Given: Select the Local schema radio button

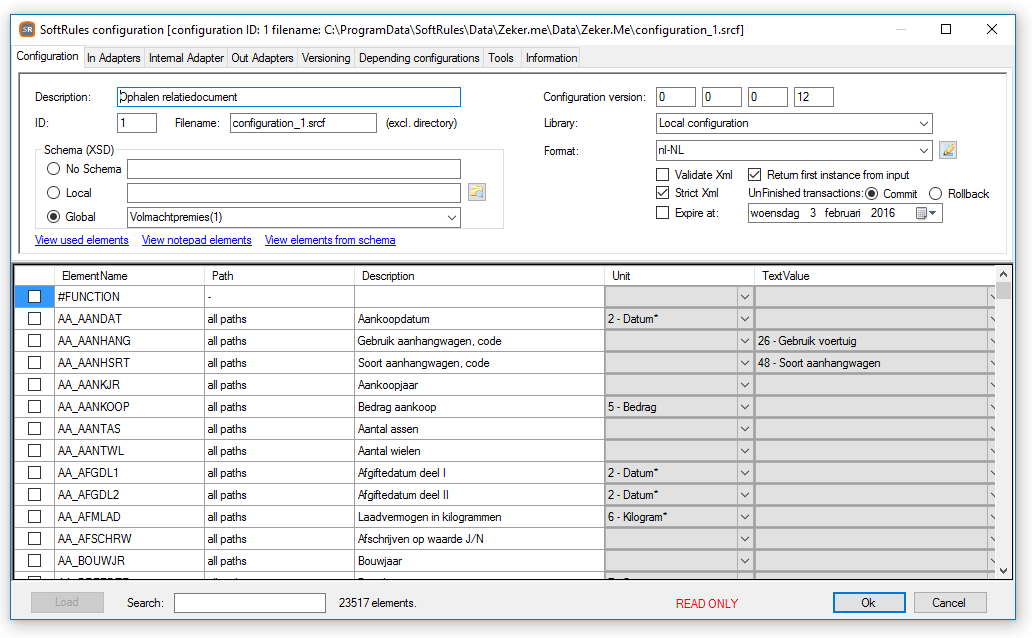Looking at the screenshot, I should (53, 193).
